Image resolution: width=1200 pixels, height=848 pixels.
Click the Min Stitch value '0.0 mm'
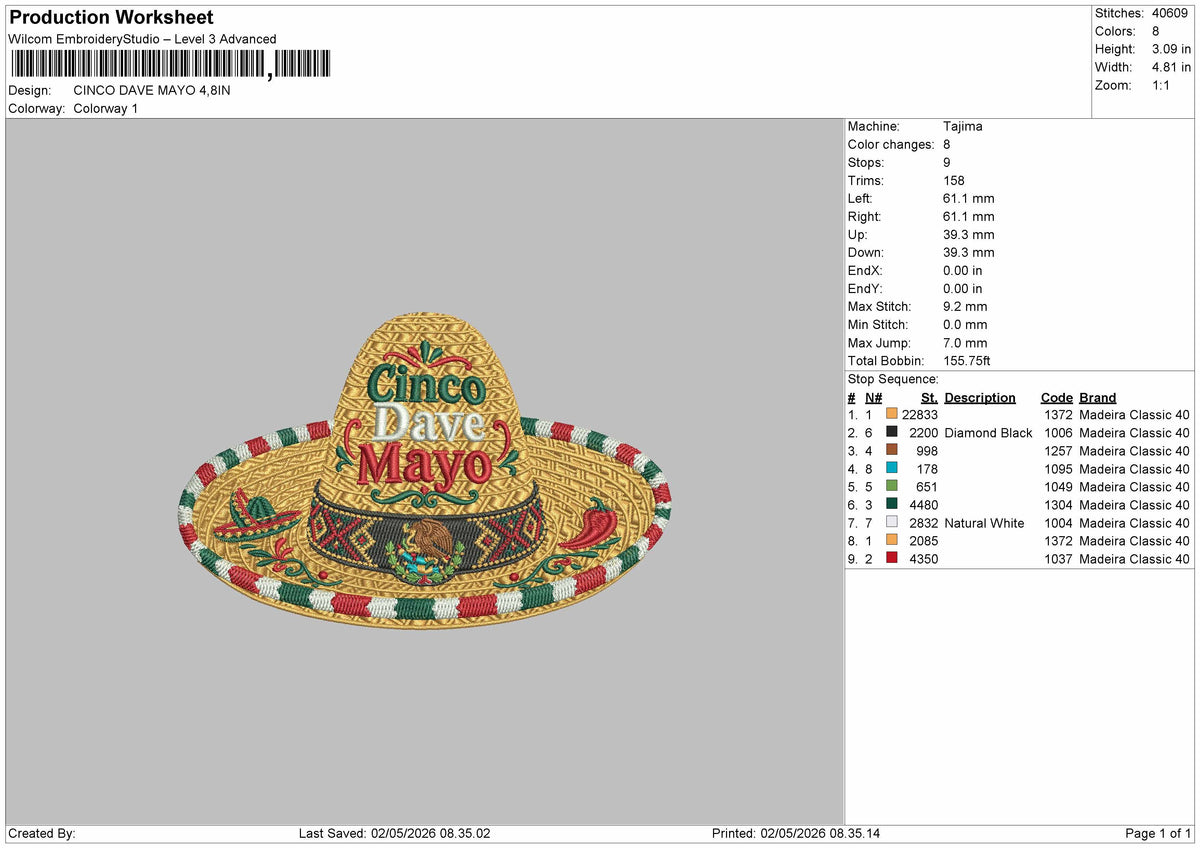click(965, 324)
